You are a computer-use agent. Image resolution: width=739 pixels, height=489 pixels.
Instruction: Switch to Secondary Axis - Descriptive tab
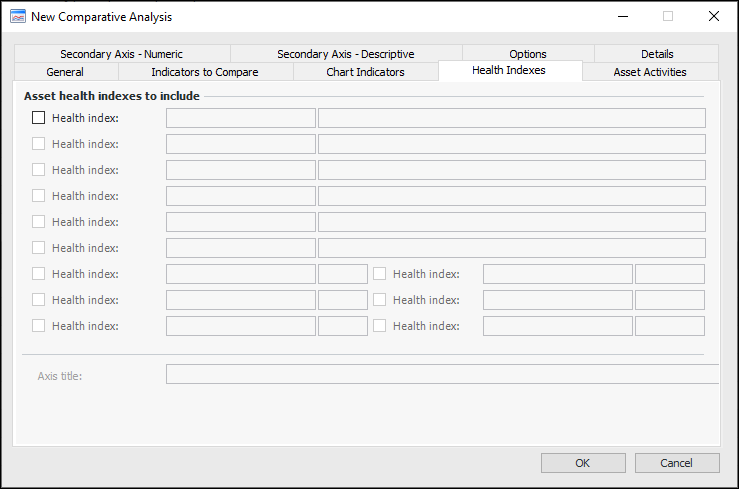coord(345,54)
